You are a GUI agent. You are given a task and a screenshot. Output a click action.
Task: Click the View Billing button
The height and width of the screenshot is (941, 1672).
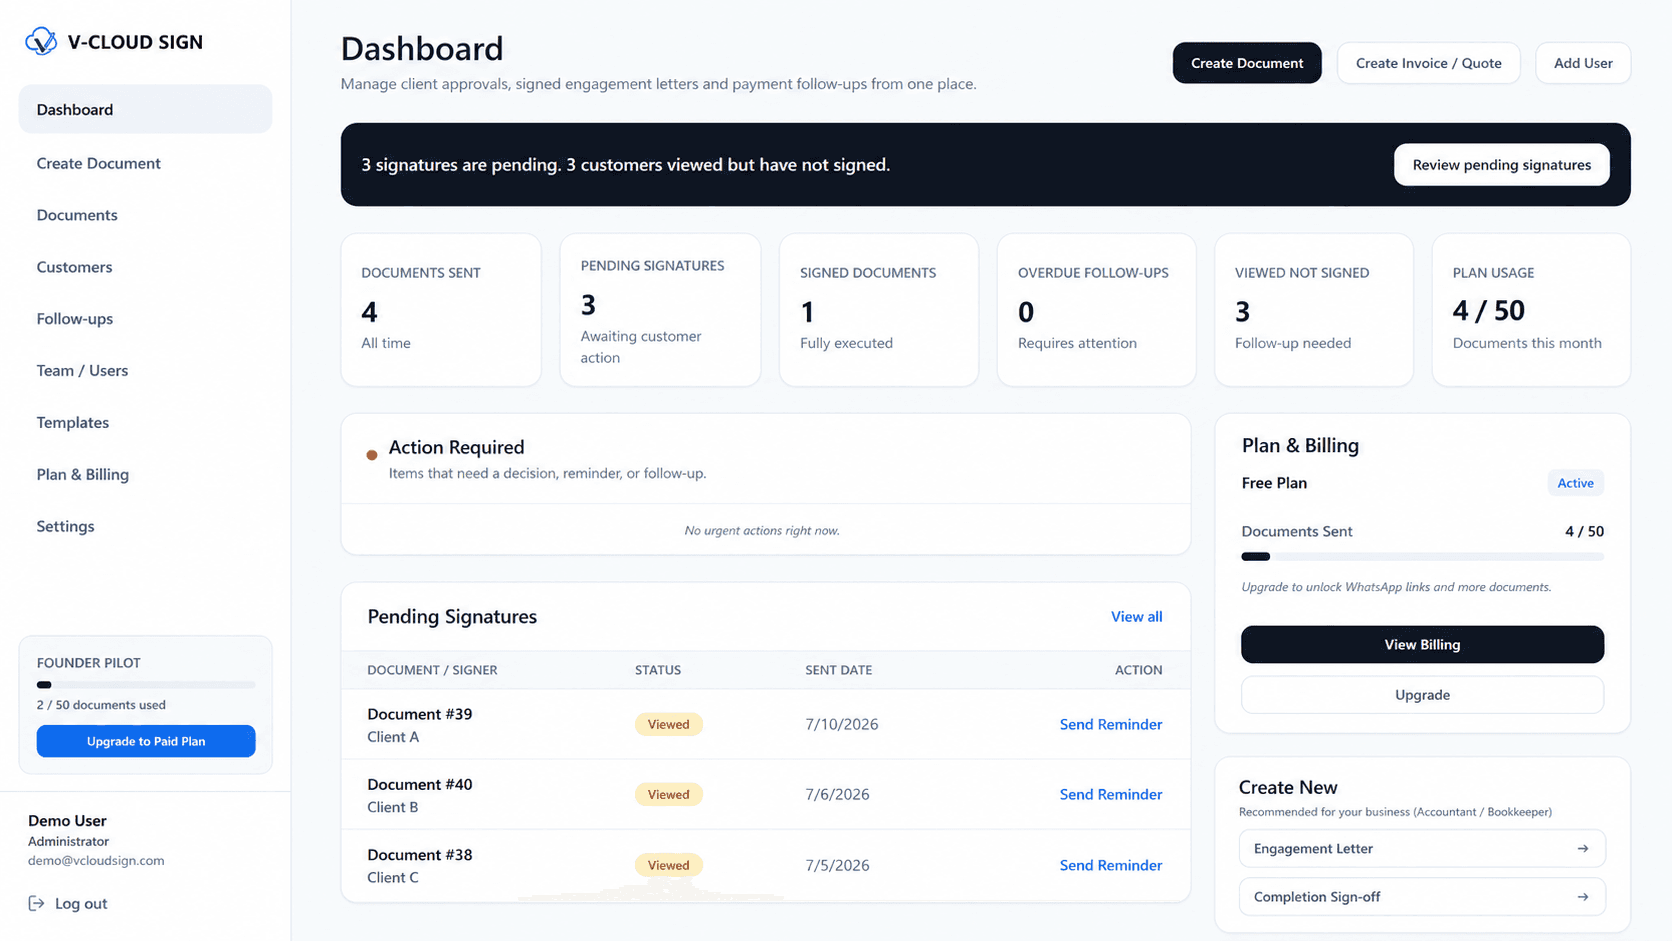(1422, 644)
